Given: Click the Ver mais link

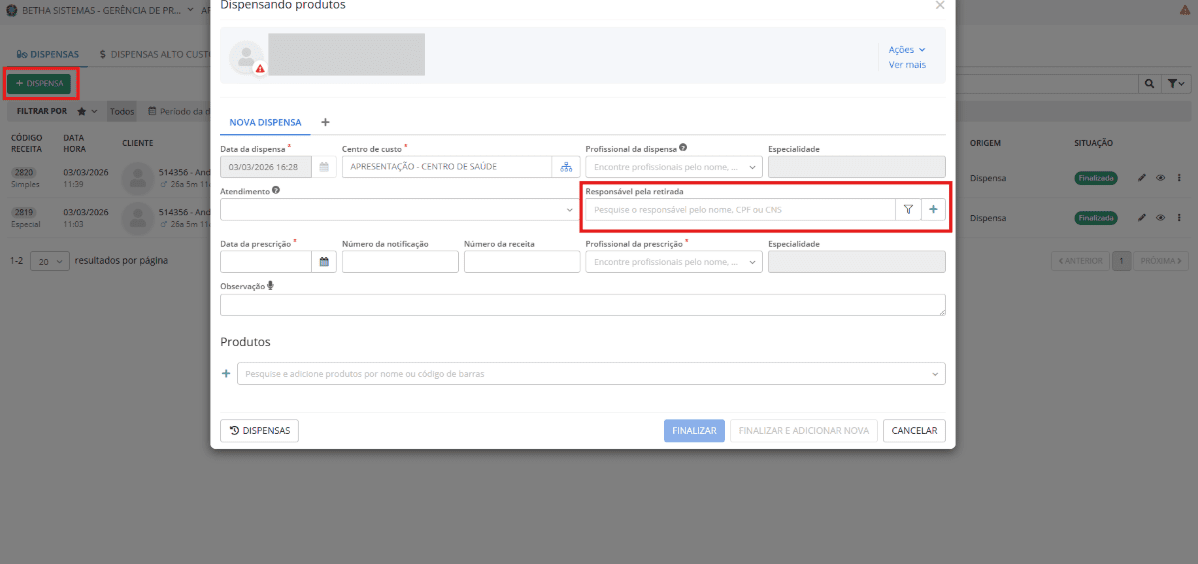Looking at the screenshot, I should click(907, 65).
